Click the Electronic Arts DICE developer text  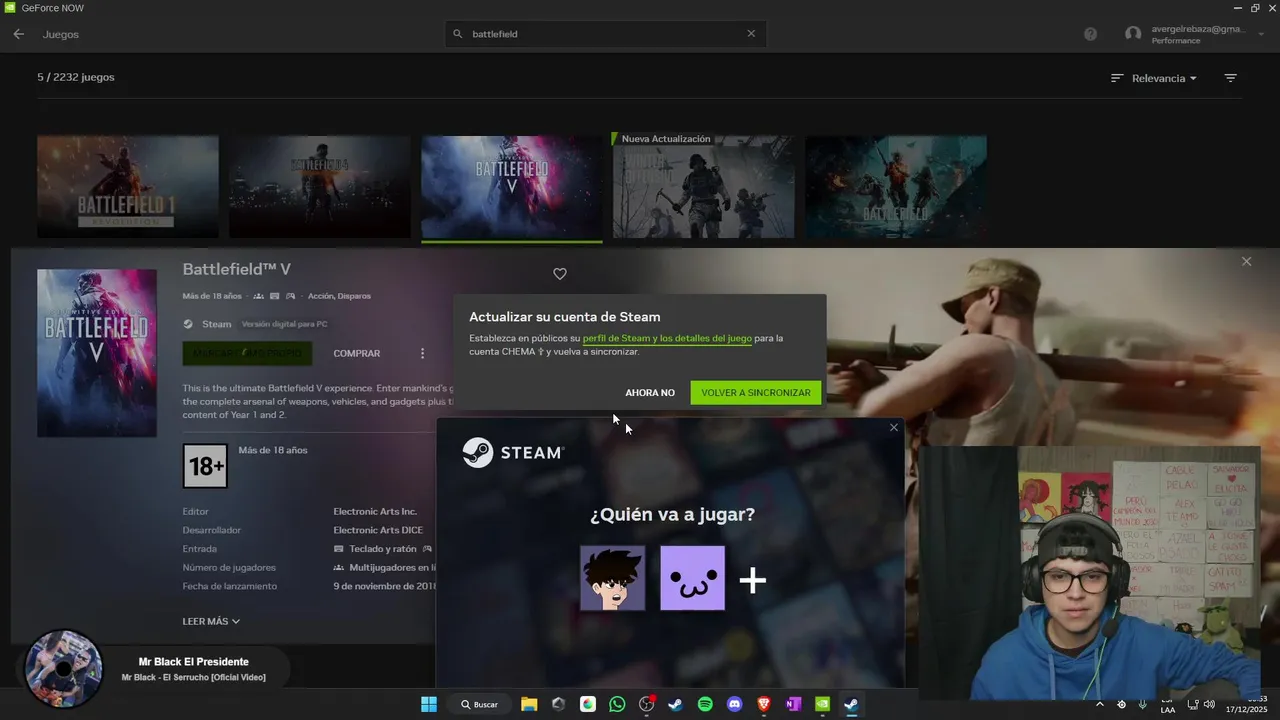point(378,530)
